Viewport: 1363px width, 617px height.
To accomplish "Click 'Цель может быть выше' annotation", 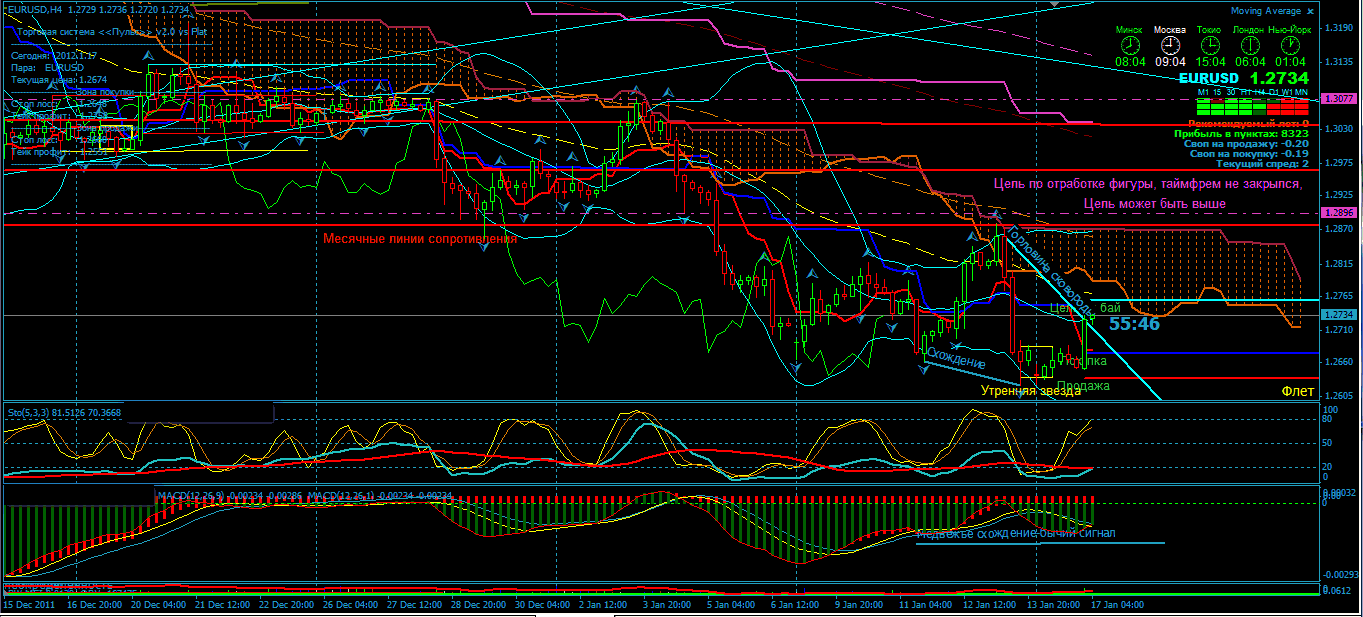I will (x=1155, y=204).
